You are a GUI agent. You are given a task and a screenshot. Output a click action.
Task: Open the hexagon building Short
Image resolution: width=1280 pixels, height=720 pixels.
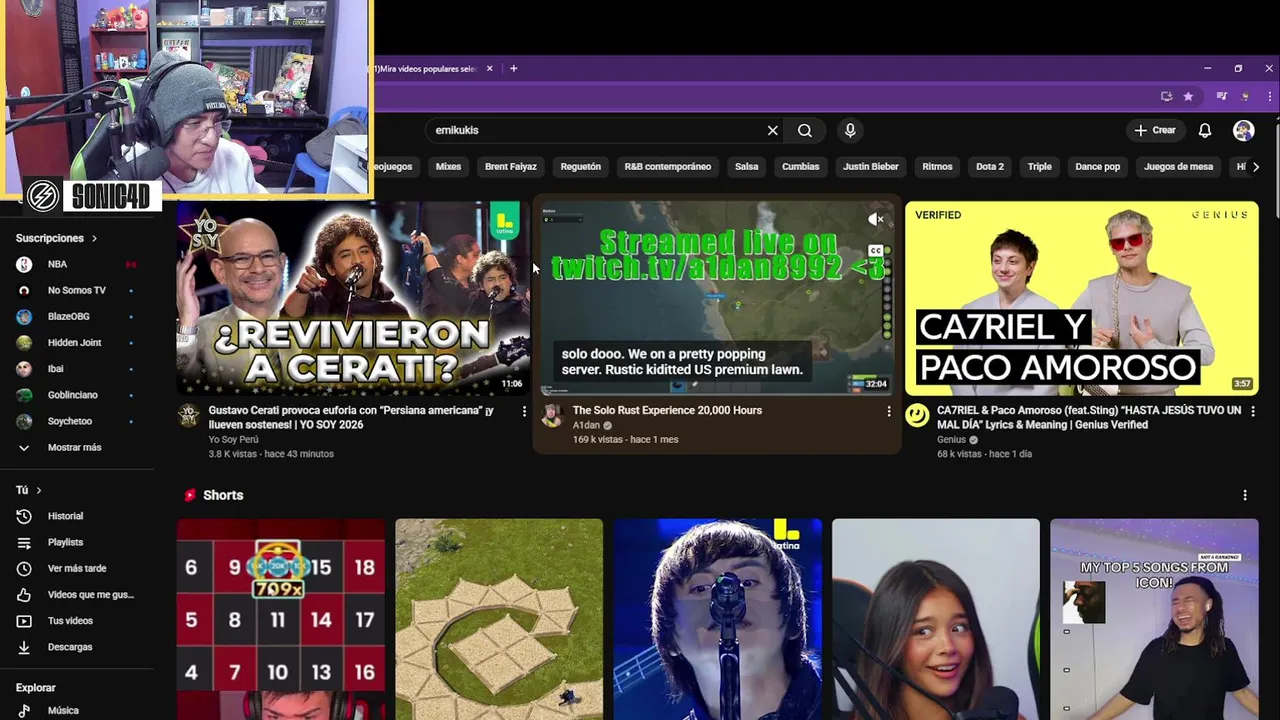(499, 619)
